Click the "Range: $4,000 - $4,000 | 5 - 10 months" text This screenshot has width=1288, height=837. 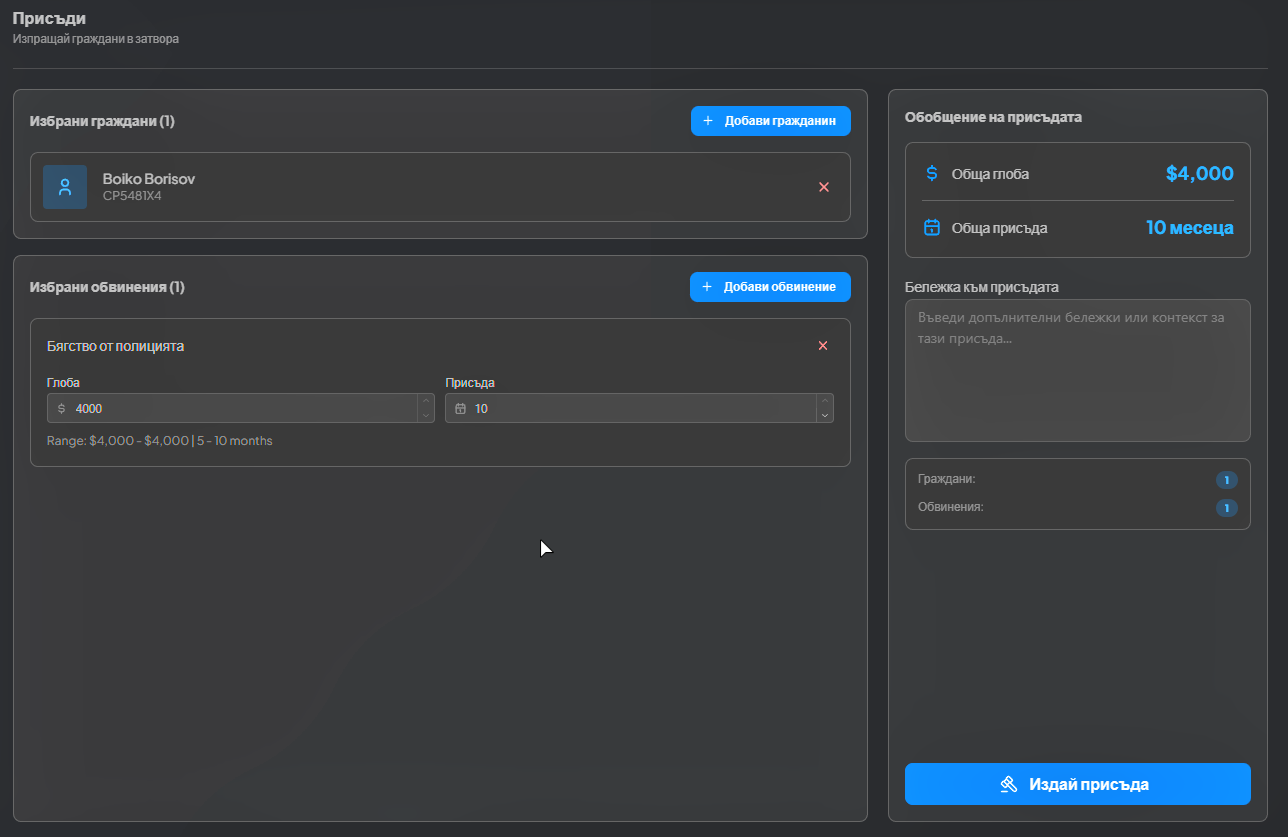coord(159,441)
